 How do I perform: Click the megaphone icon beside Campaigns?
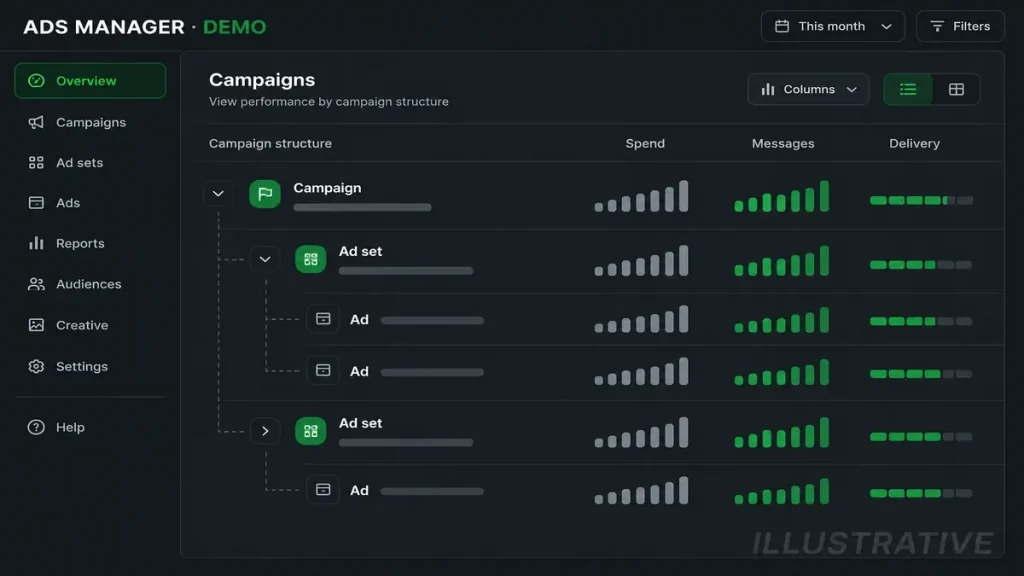36,122
